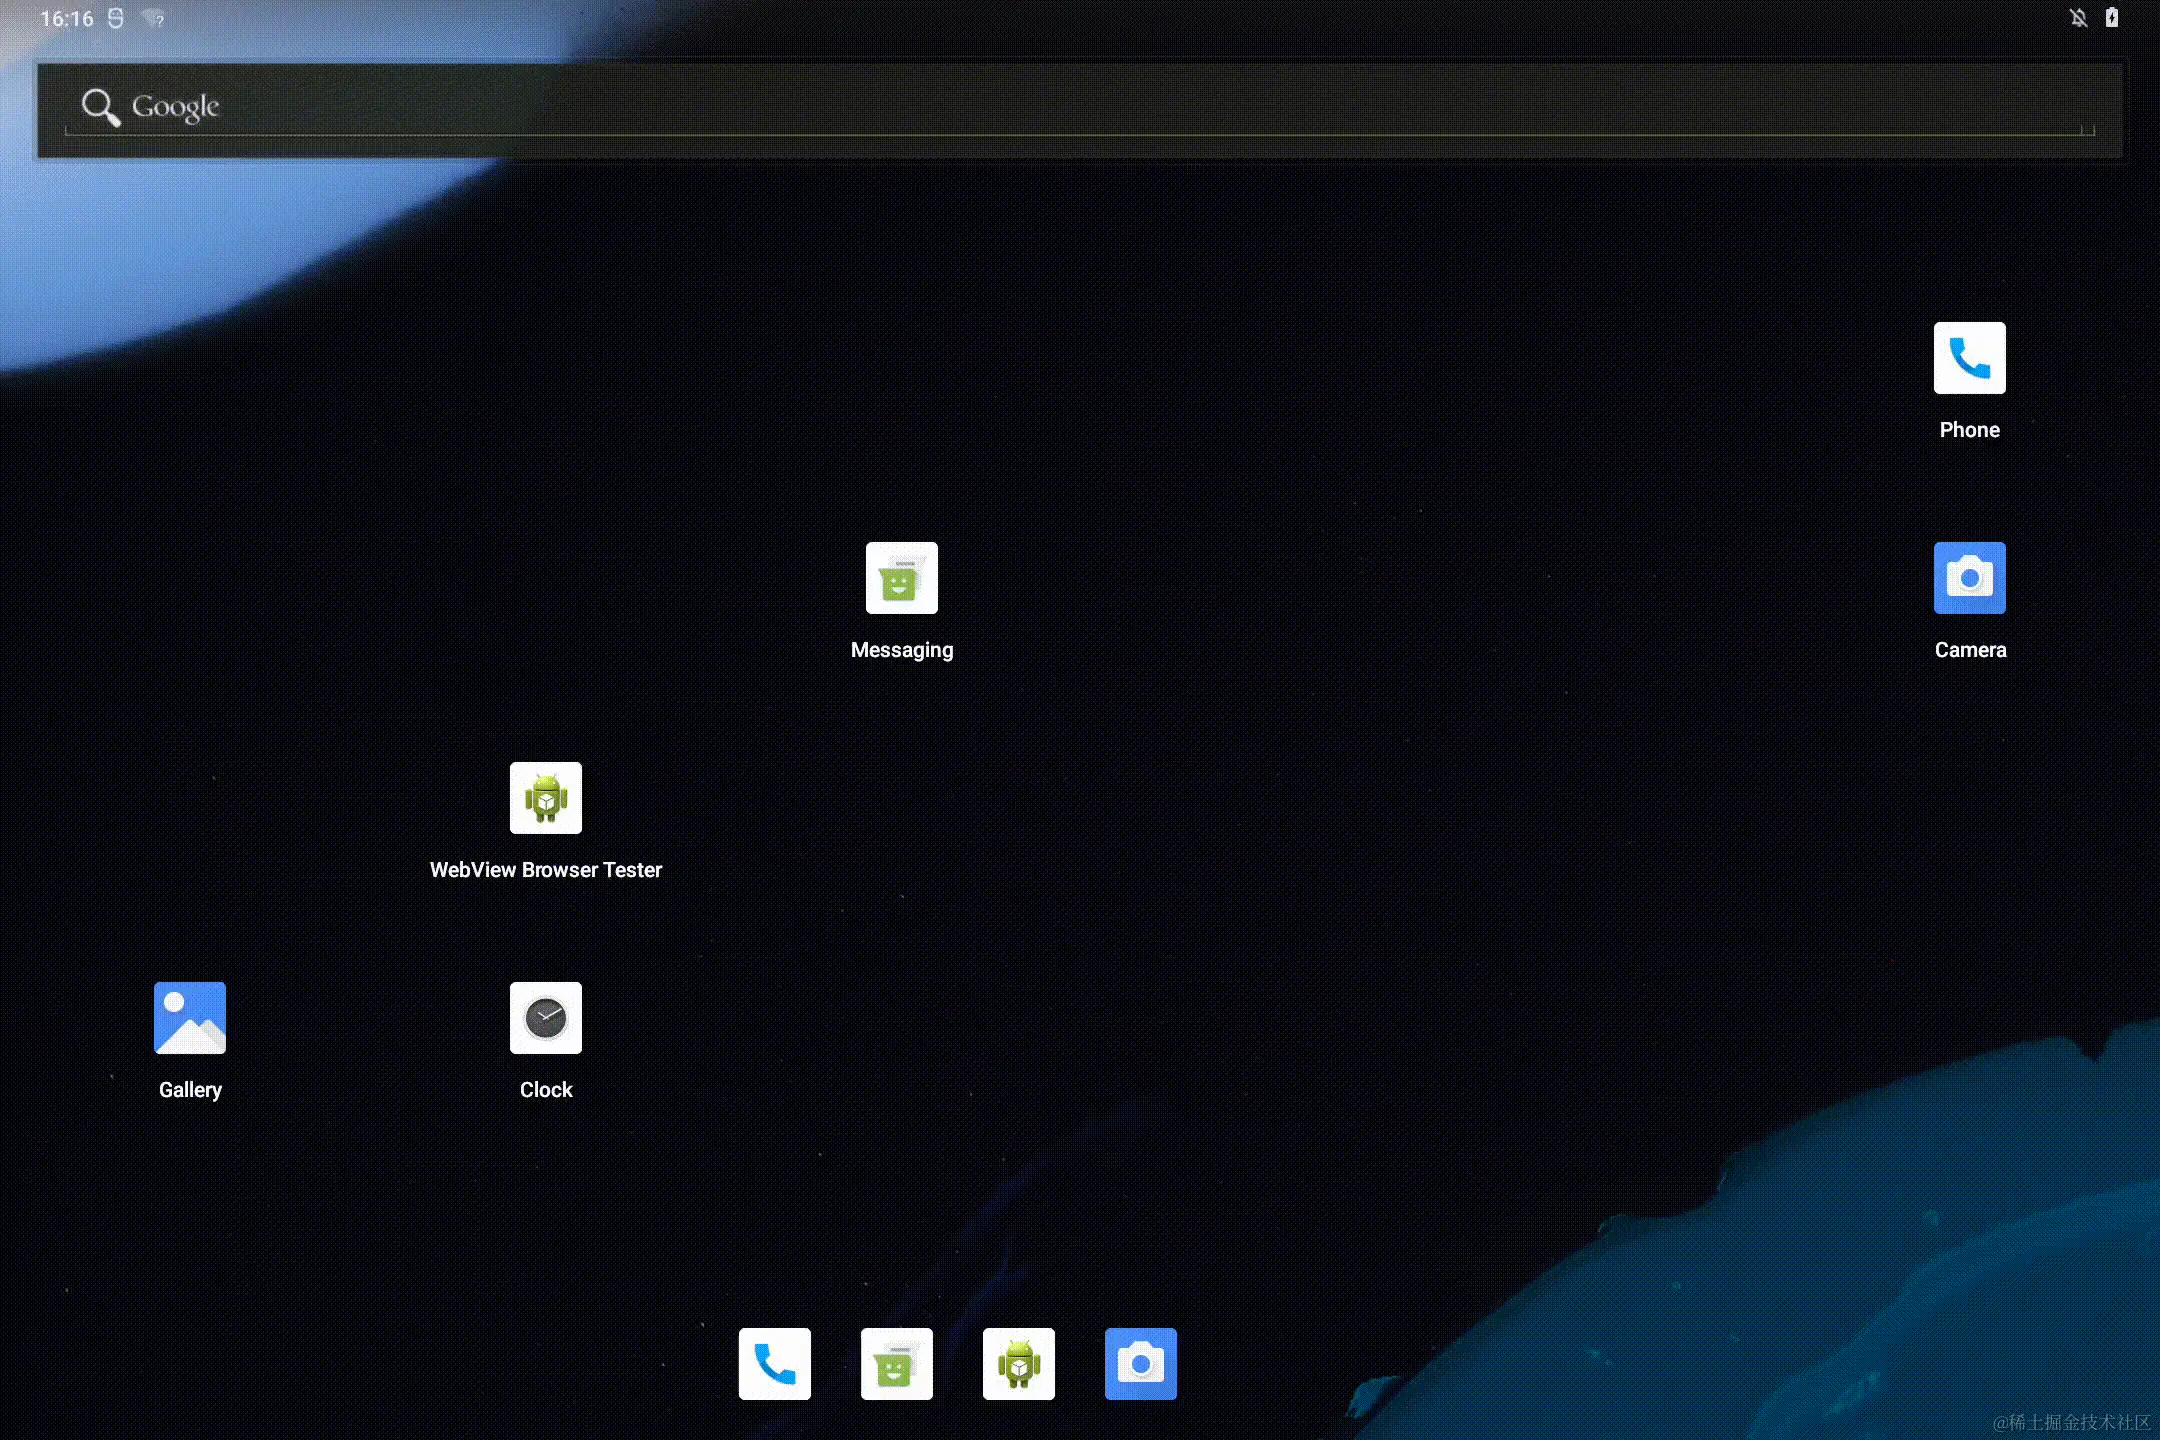Tap the Phone icon in the dock

tap(774, 1364)
